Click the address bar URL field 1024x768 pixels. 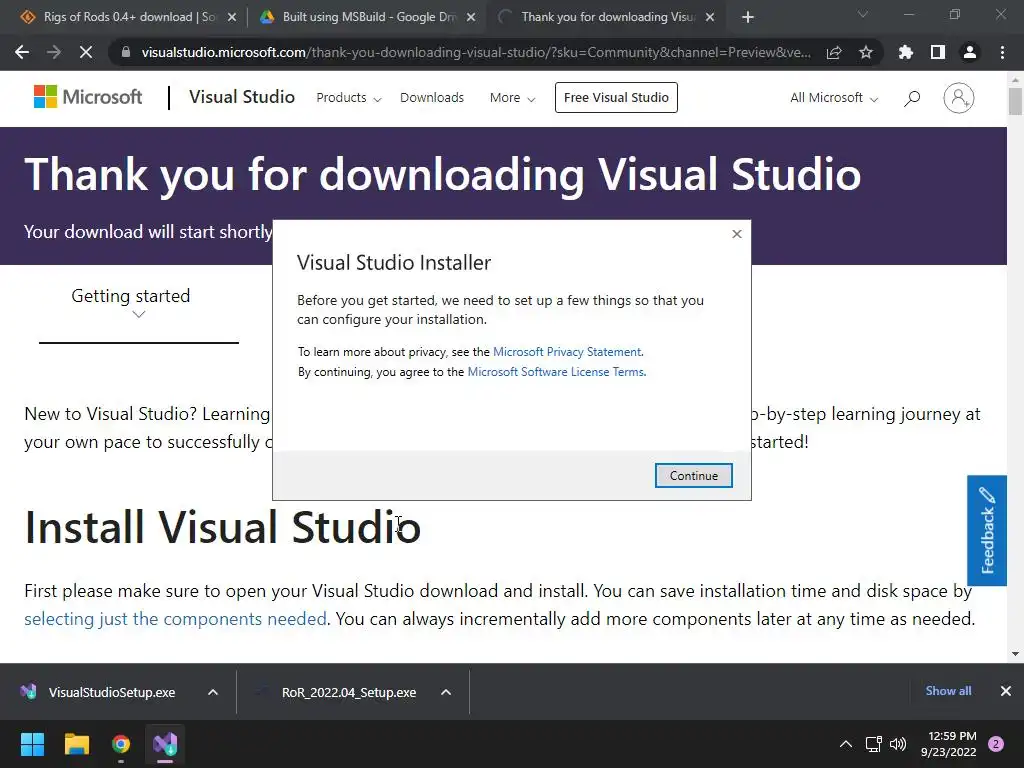tap(475, 52)
